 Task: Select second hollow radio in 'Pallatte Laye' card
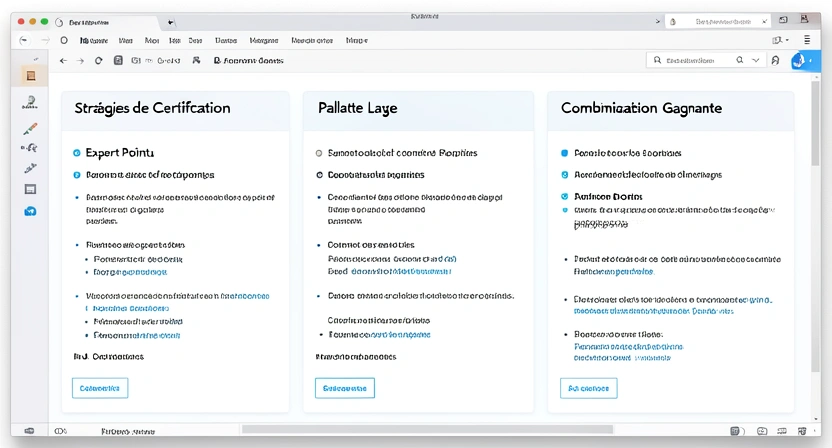point(319,175)
